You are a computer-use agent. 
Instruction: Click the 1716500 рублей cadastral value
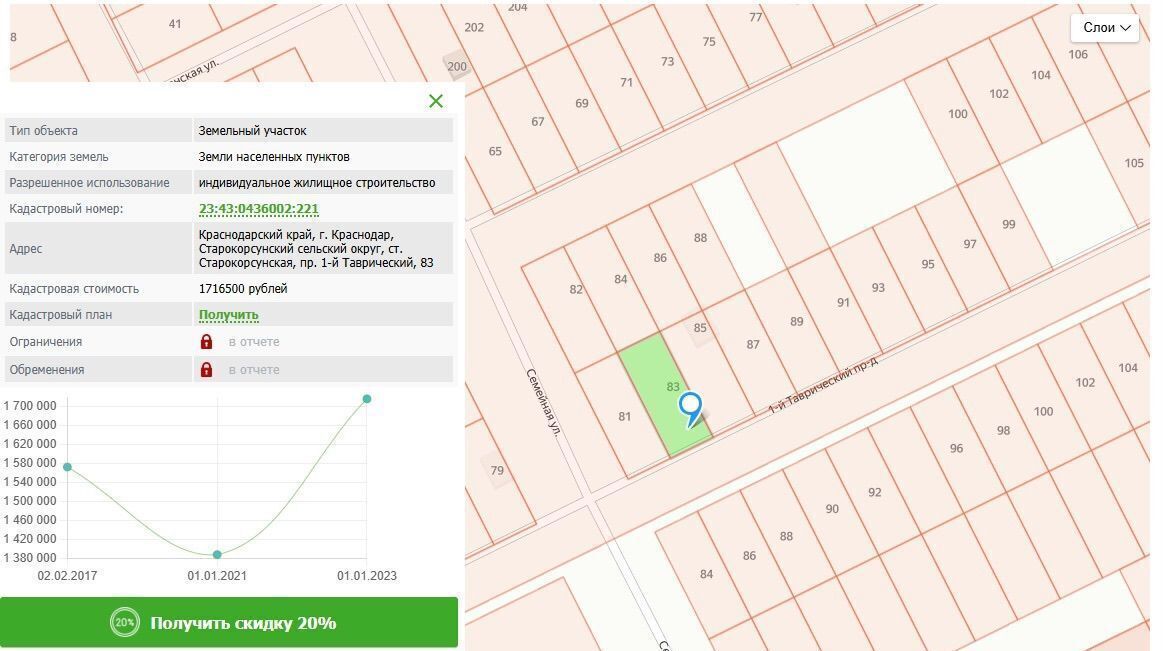coord(243,289)
